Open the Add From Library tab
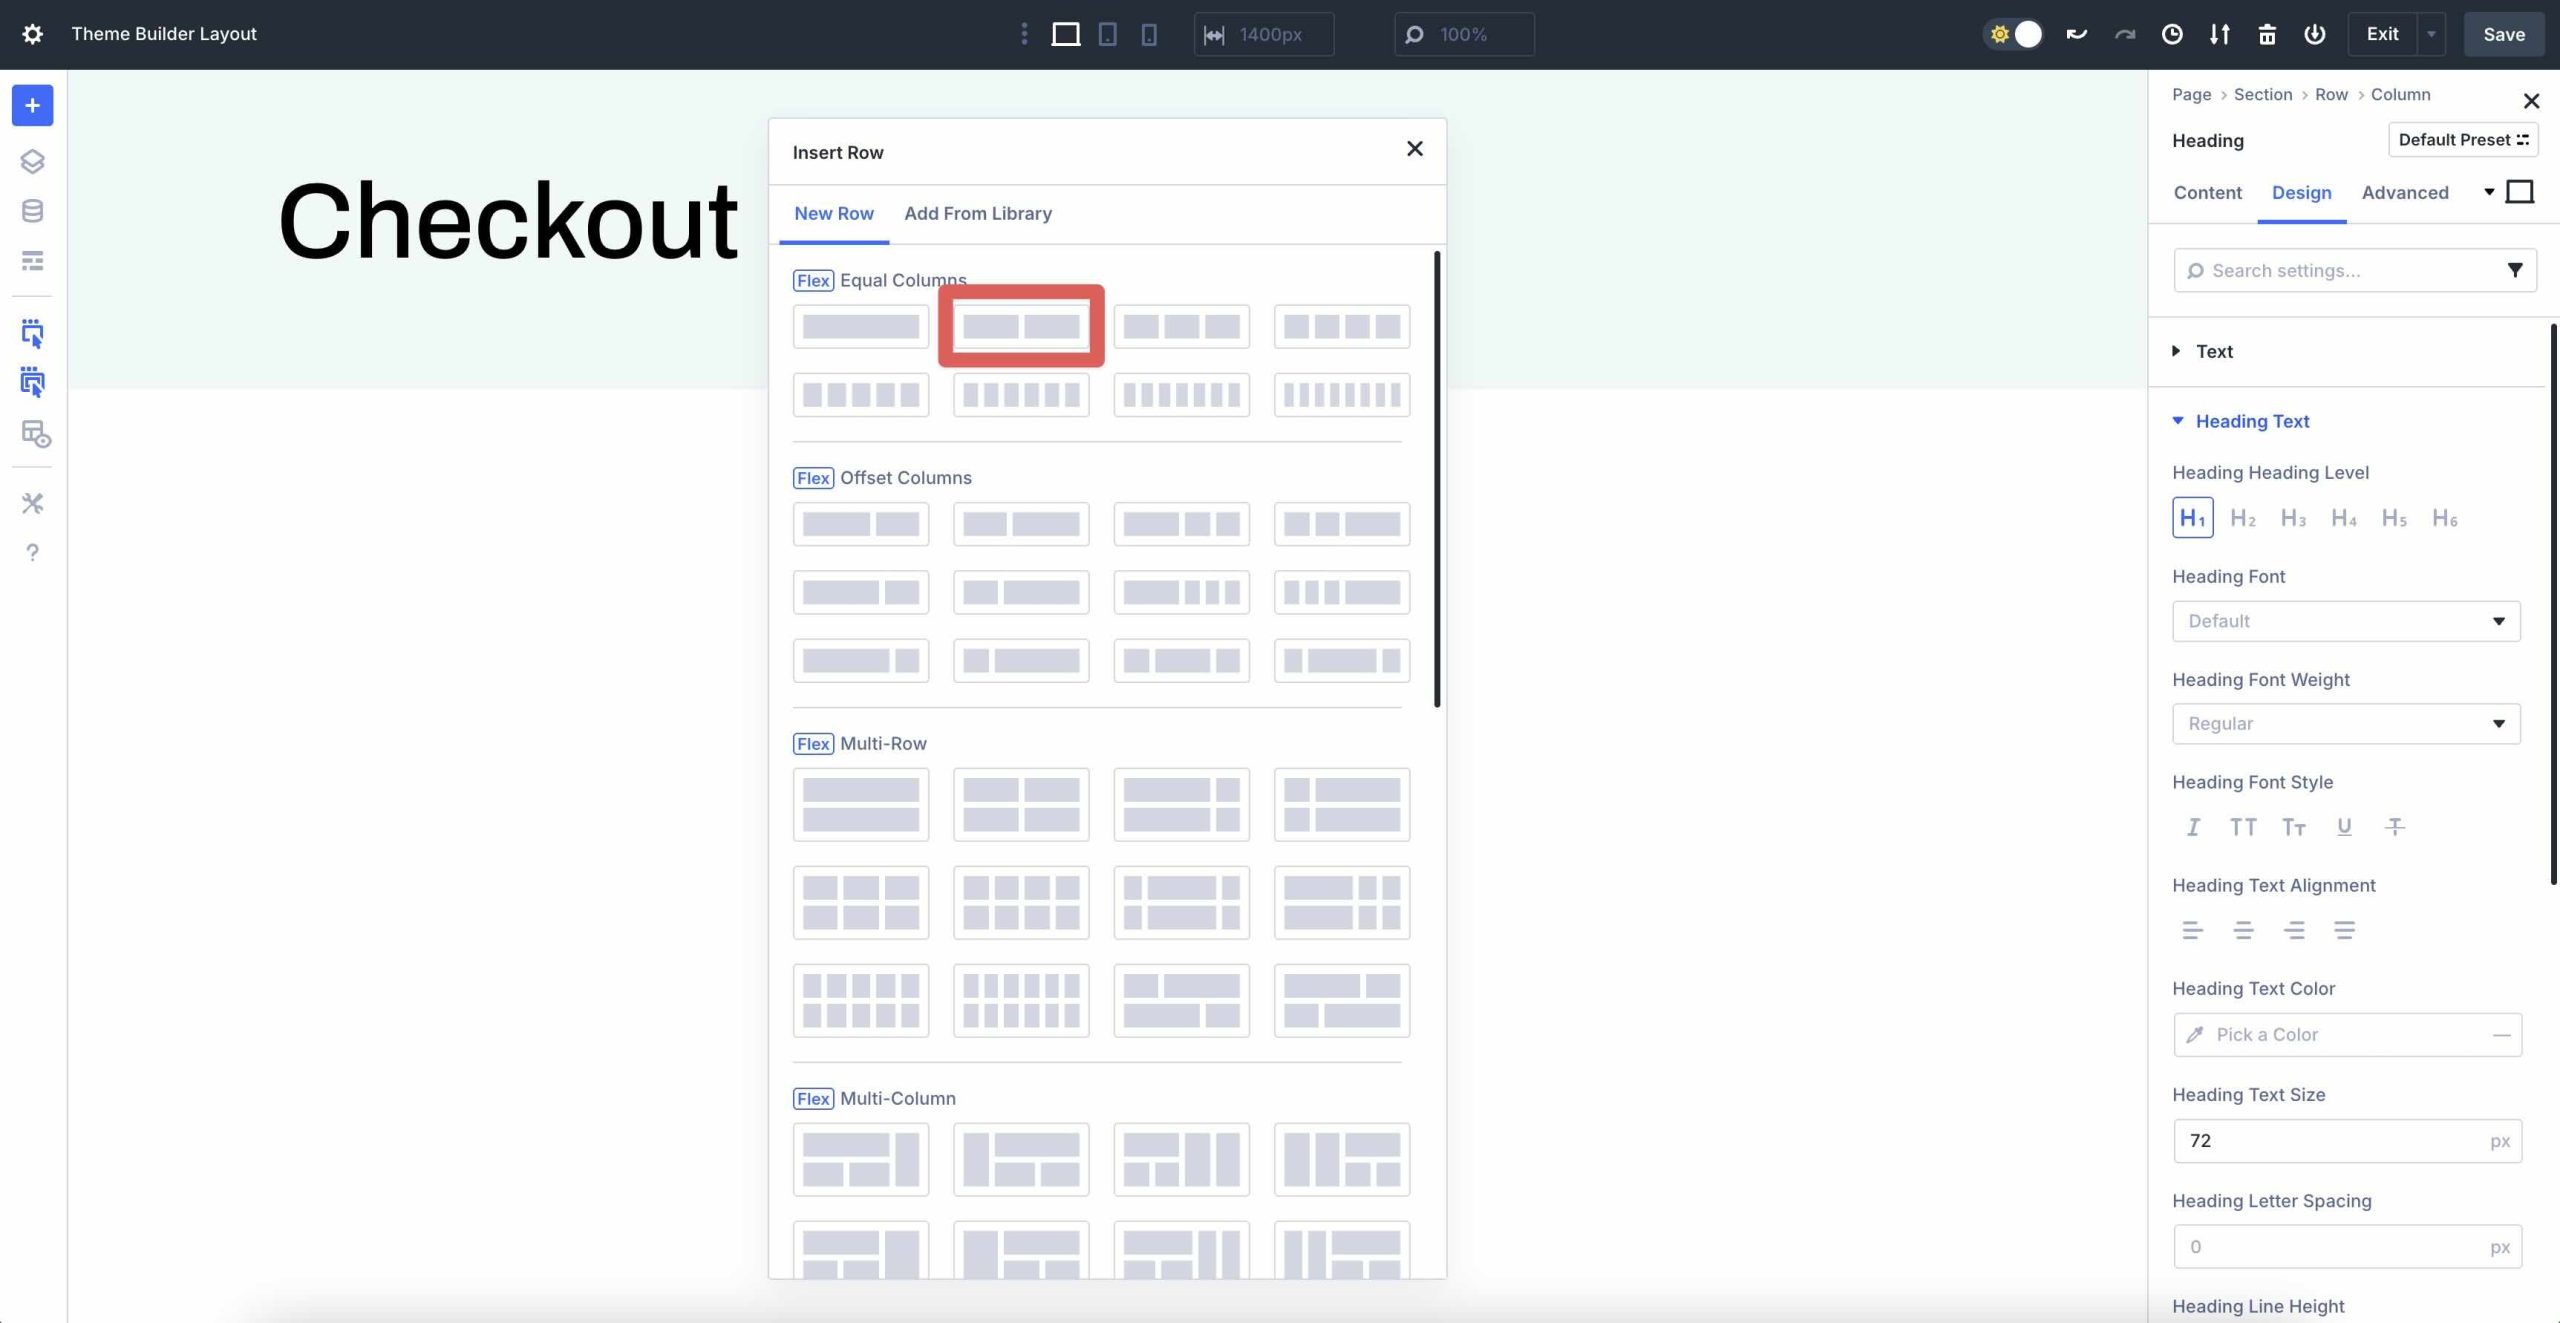The width and height of the screenshot is (2560, 1323). pyautogui.click(x=977, y=213)
